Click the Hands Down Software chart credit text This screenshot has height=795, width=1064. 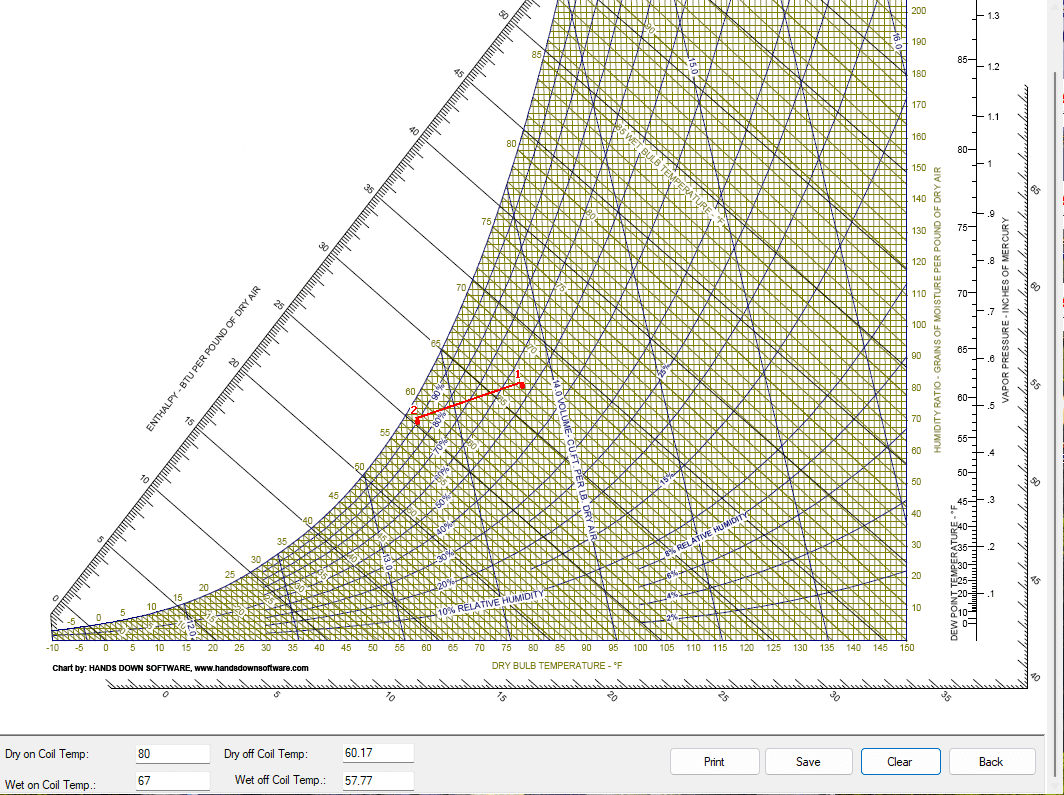(180, 668)
